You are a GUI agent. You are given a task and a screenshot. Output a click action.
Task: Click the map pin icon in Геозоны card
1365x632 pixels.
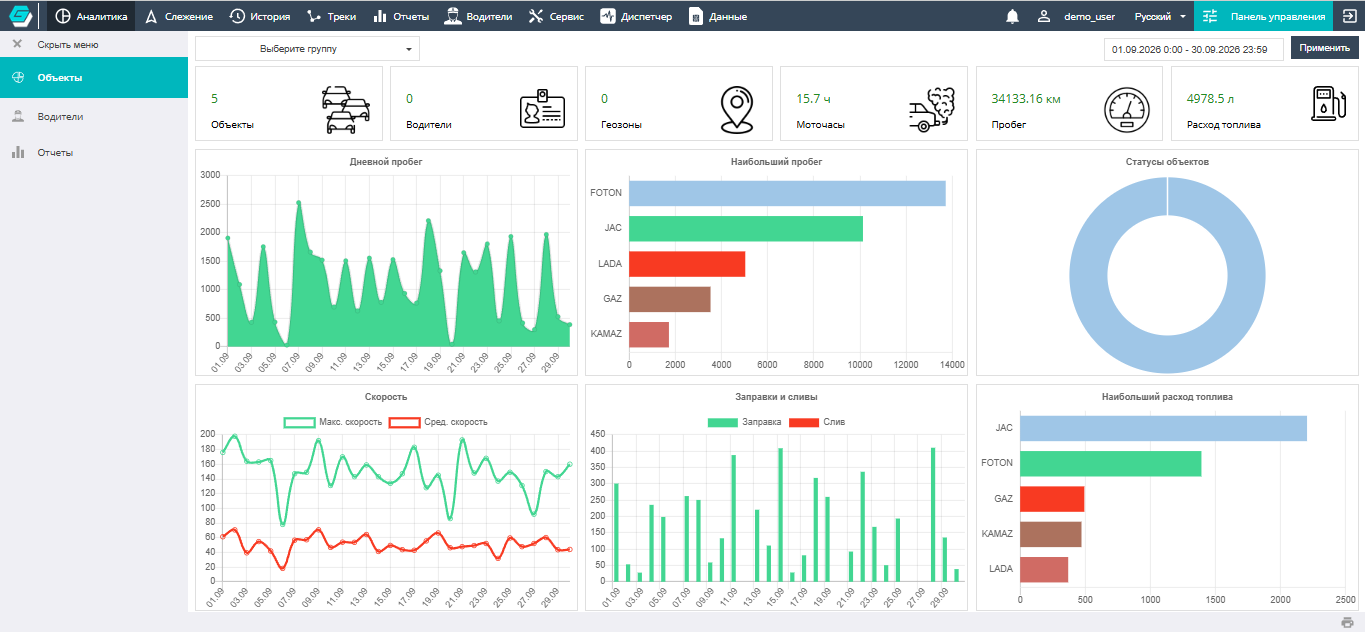[x=736, y=109]
